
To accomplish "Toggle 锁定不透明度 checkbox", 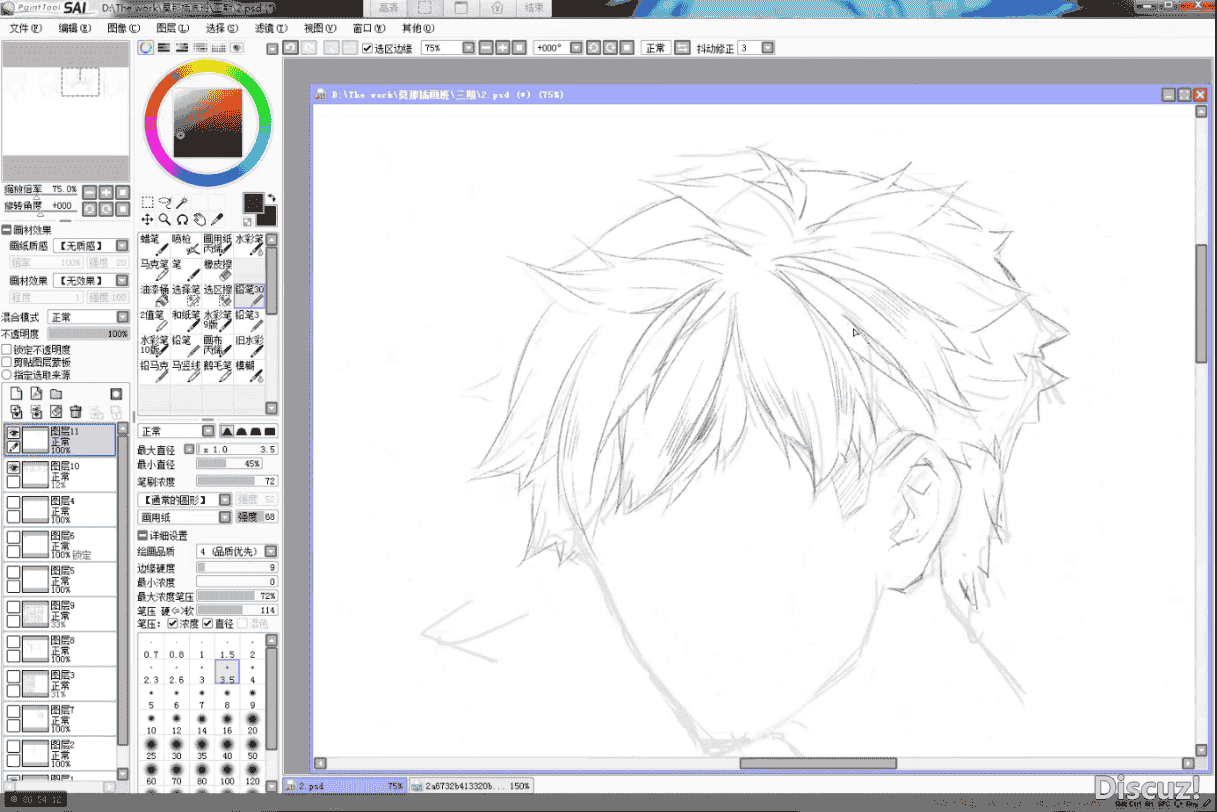I will (x=7, y=349).
